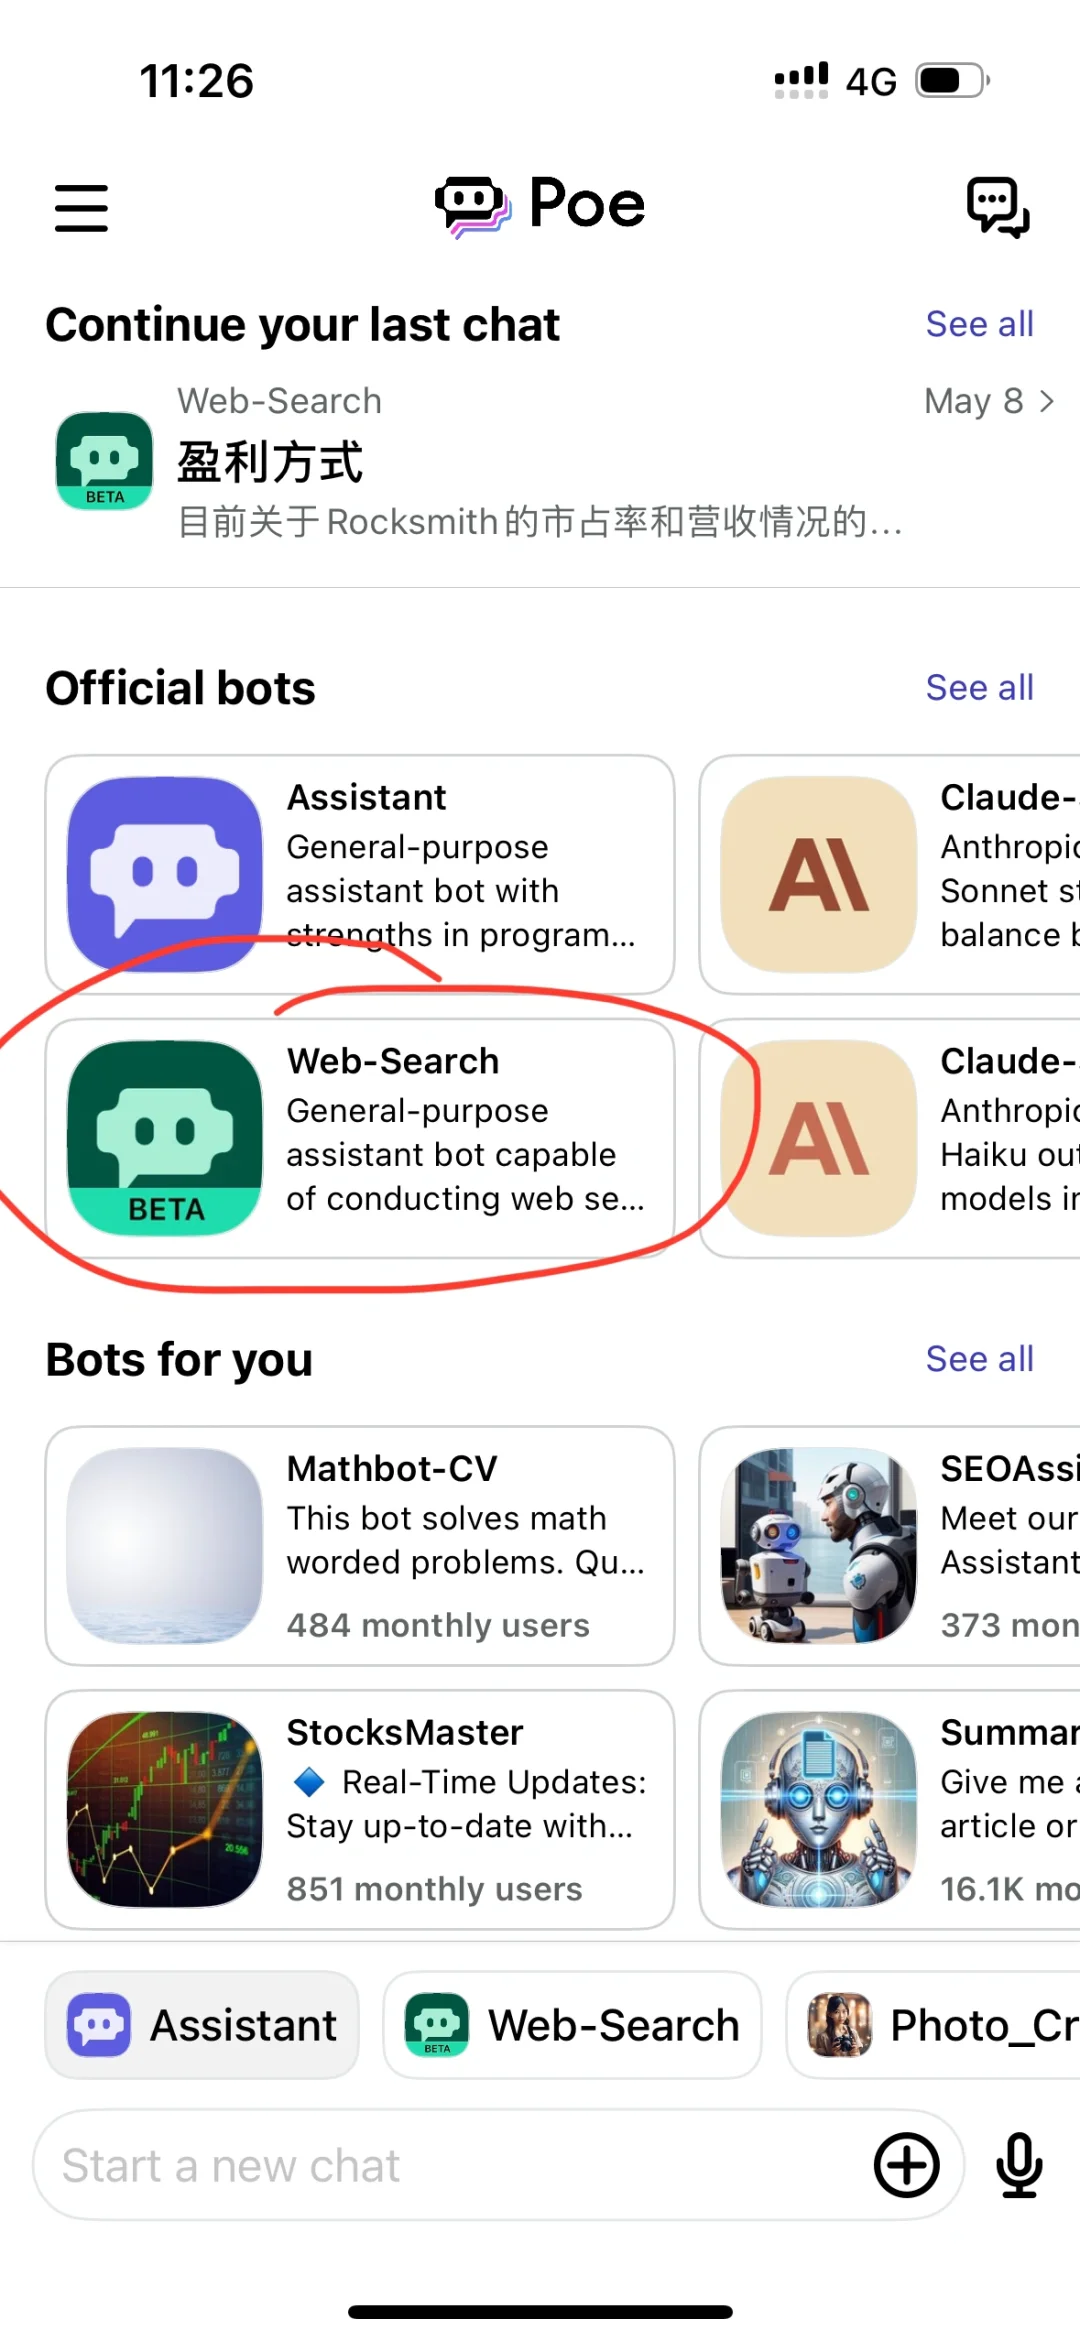Open the Web-Search bot card in Official bots
The height and width of the screenshot is (2341, 1080).
[360, 1138]
